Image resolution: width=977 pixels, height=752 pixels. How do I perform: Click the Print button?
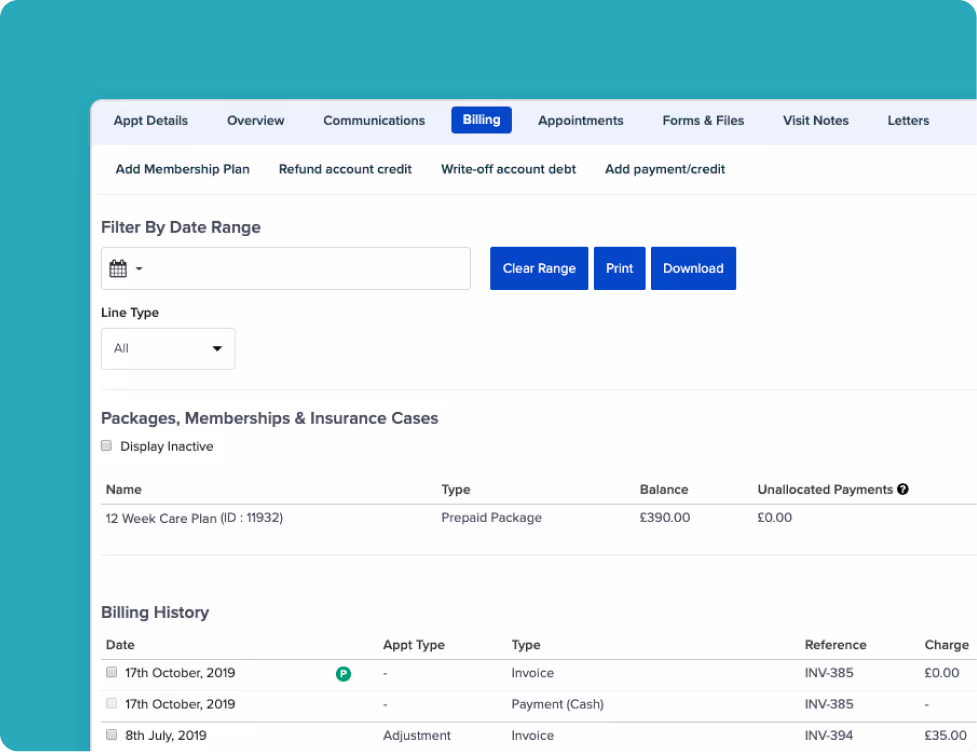pyautogui.click(x=619, y=269)
